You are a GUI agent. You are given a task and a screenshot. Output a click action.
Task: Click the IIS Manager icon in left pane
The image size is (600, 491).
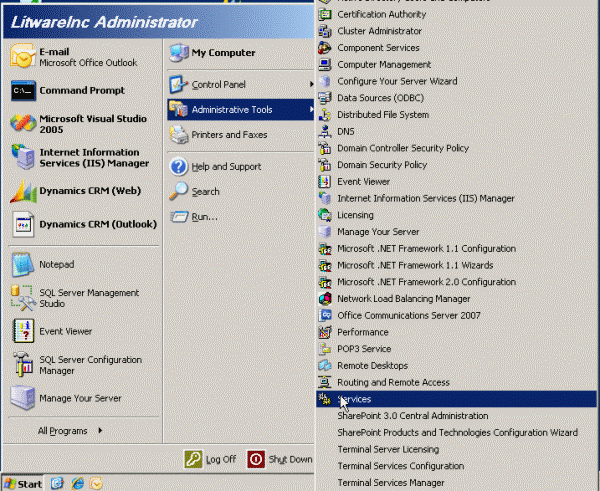click(23, 157)
